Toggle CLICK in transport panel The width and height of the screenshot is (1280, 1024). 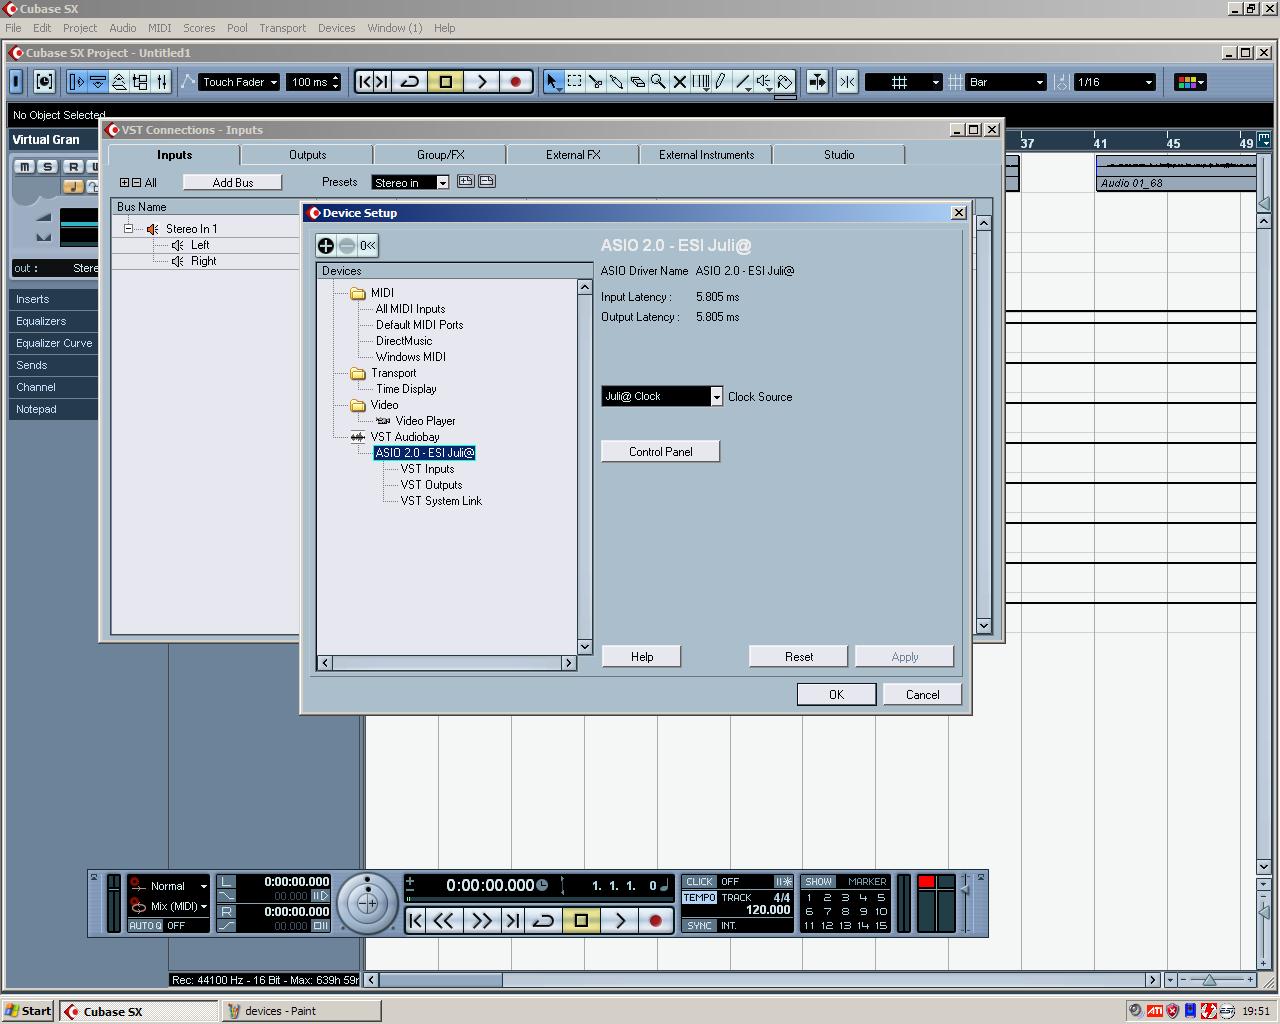click(x=699, y=882)
